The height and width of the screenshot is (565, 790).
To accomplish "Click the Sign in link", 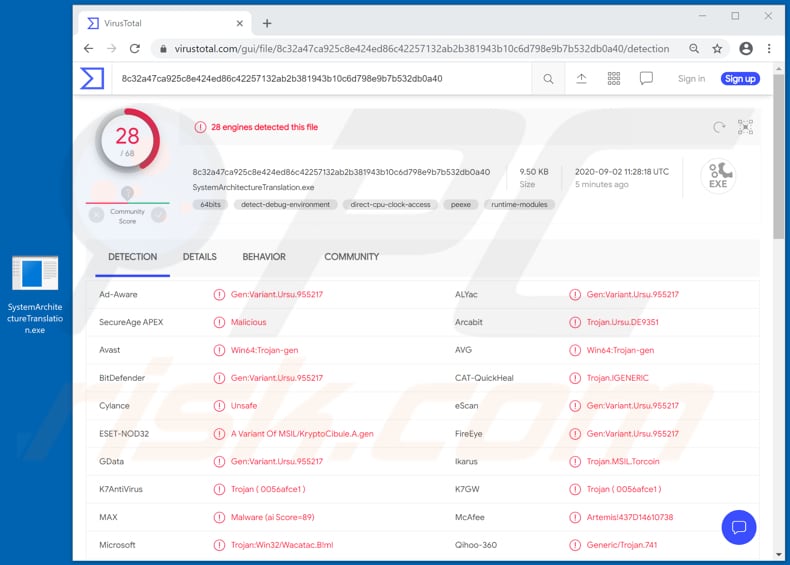I will tap(691, 79).
